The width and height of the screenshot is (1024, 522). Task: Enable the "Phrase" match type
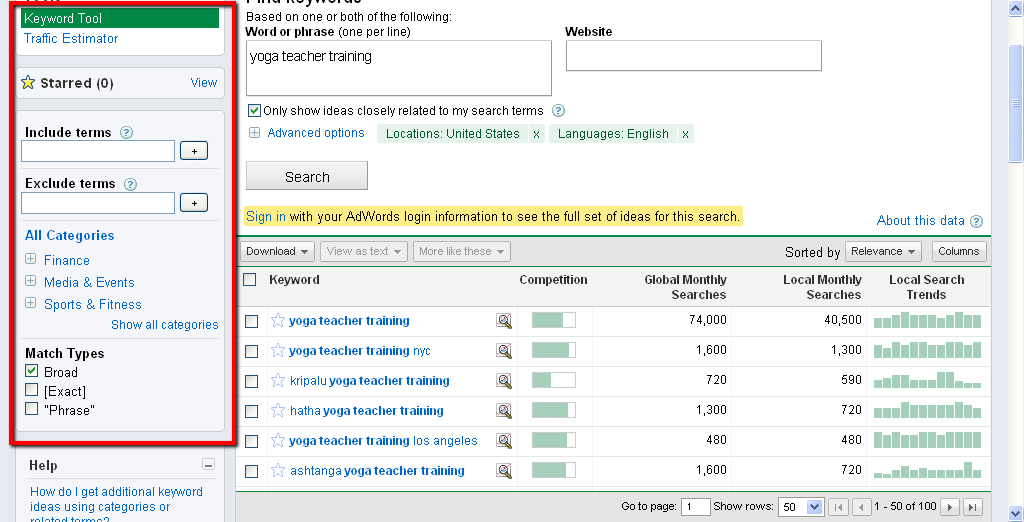(32, 409)
